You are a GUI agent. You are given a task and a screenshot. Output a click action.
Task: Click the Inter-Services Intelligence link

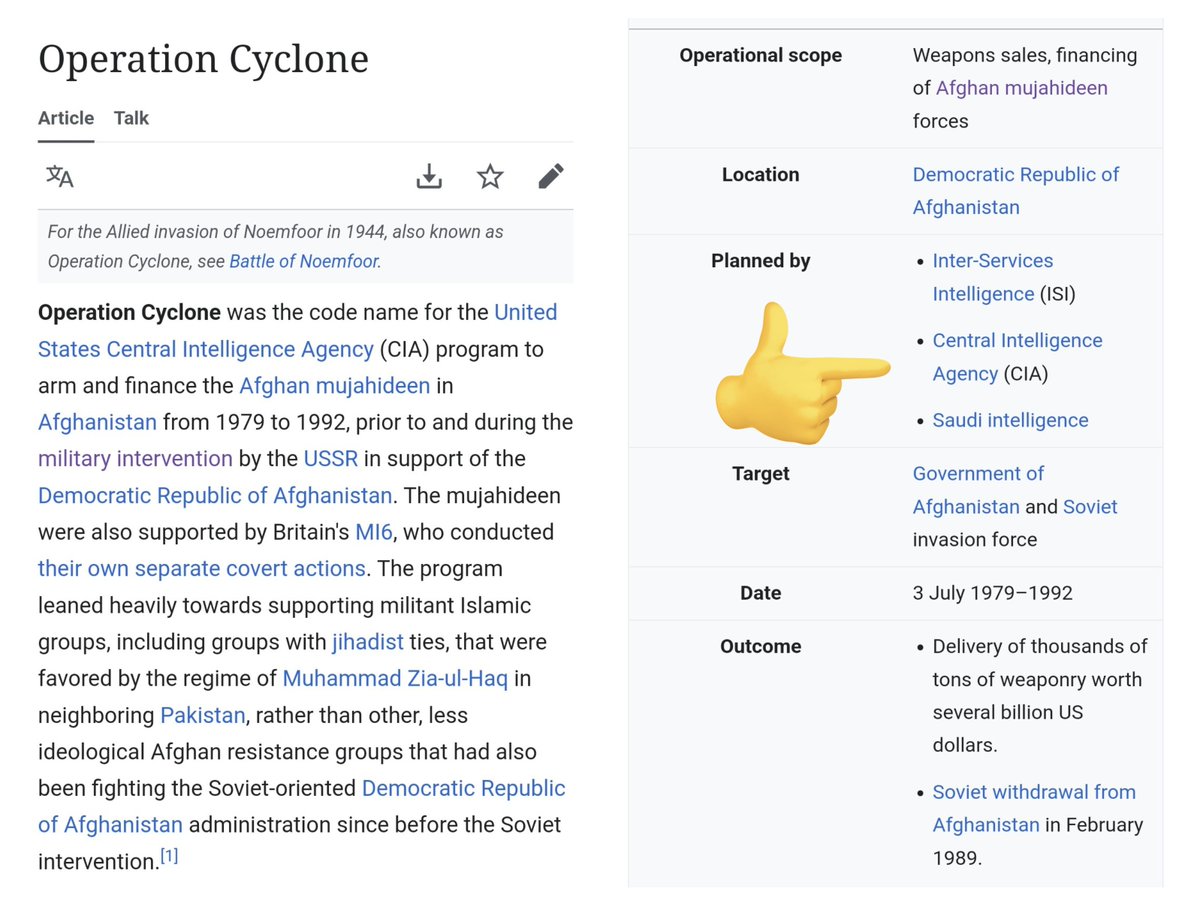tap(993, 277)
